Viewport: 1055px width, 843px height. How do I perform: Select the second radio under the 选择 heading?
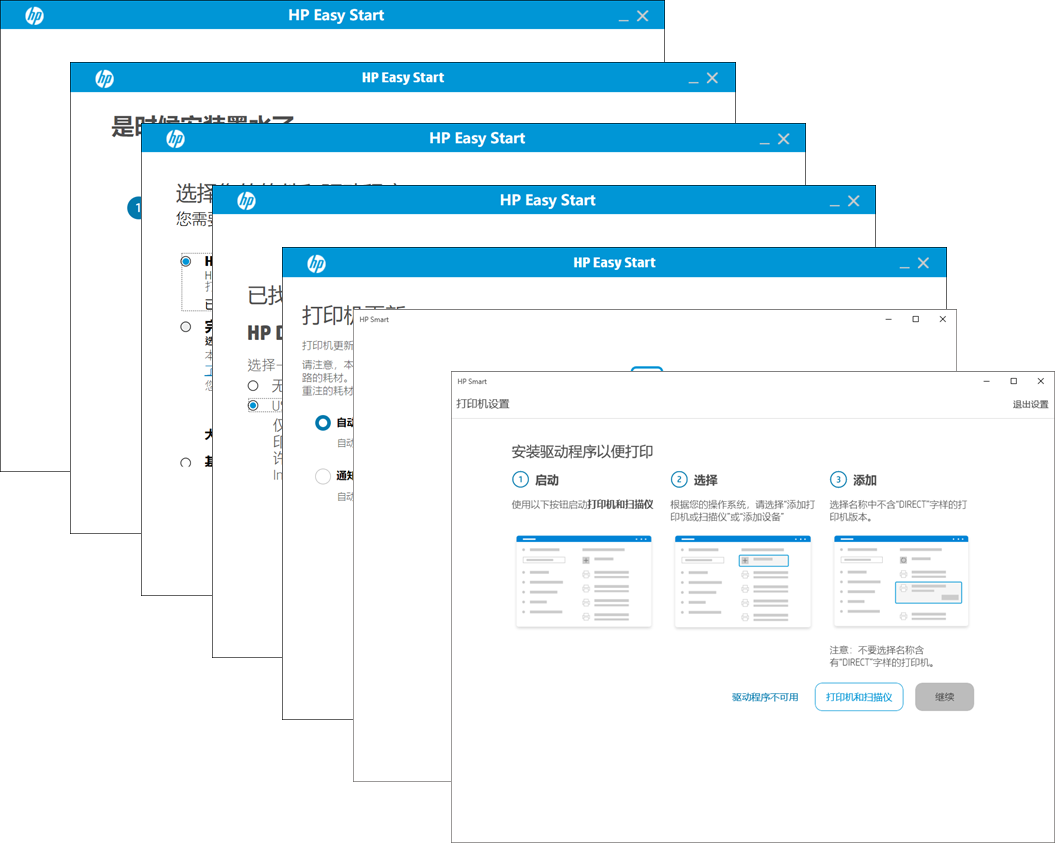pyautogui.click(x=186, y=327)
